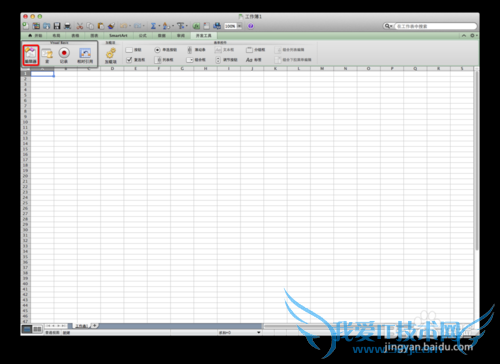Screen dimensions: 500x364
Task: Toggle the Relative Reference icon
Action: tap(85, 55)
